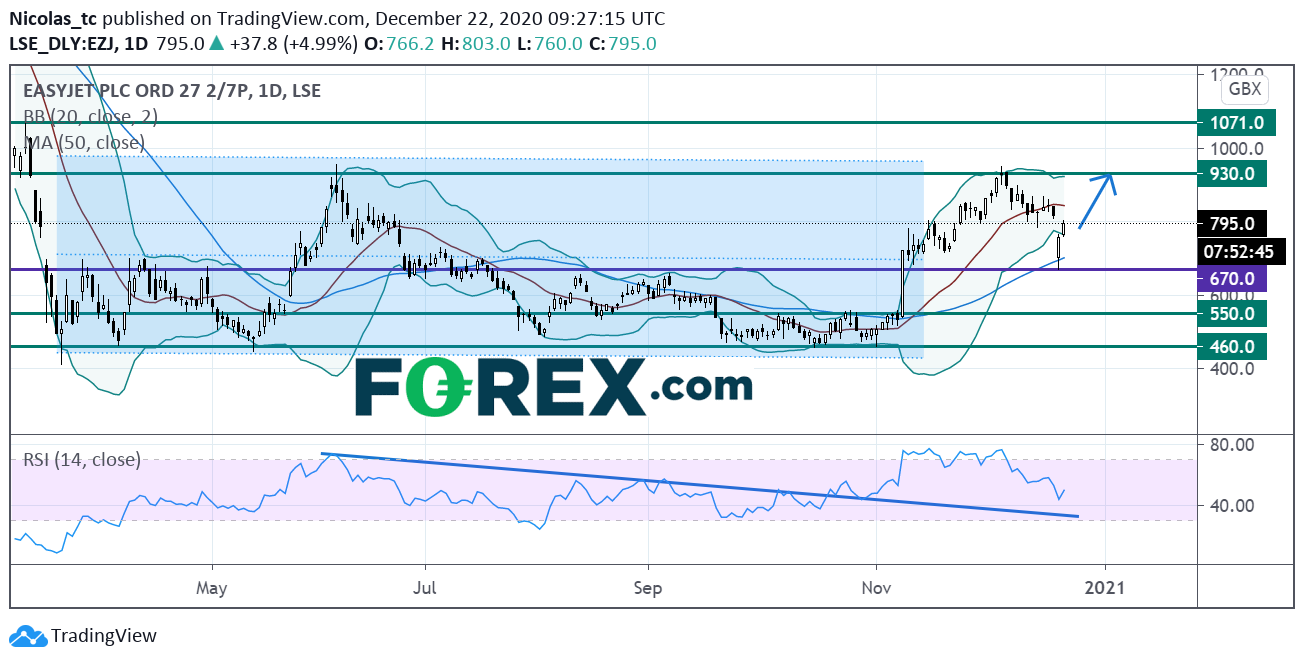Click the green up-triangle price change indicator
The height and width of the screenshot is (663, 1304).
point(218,44)
